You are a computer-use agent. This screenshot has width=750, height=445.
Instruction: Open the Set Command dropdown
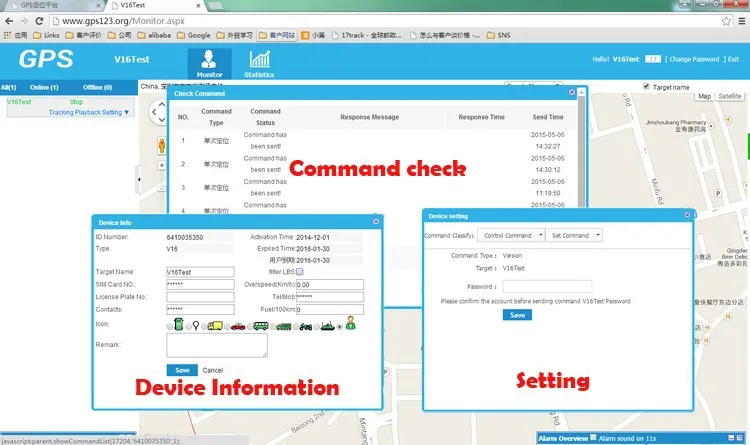click(x=574, y=235)
